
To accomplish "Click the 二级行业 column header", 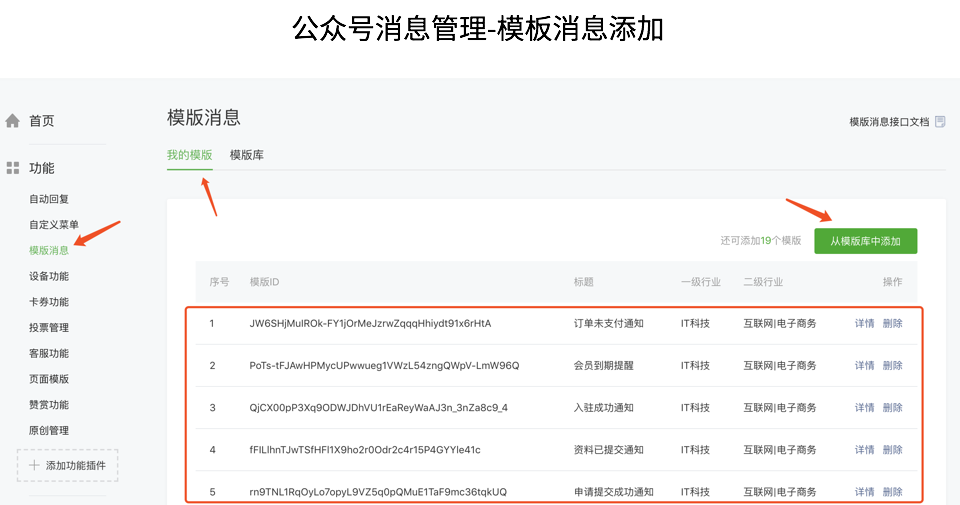I will pos(763,282).
